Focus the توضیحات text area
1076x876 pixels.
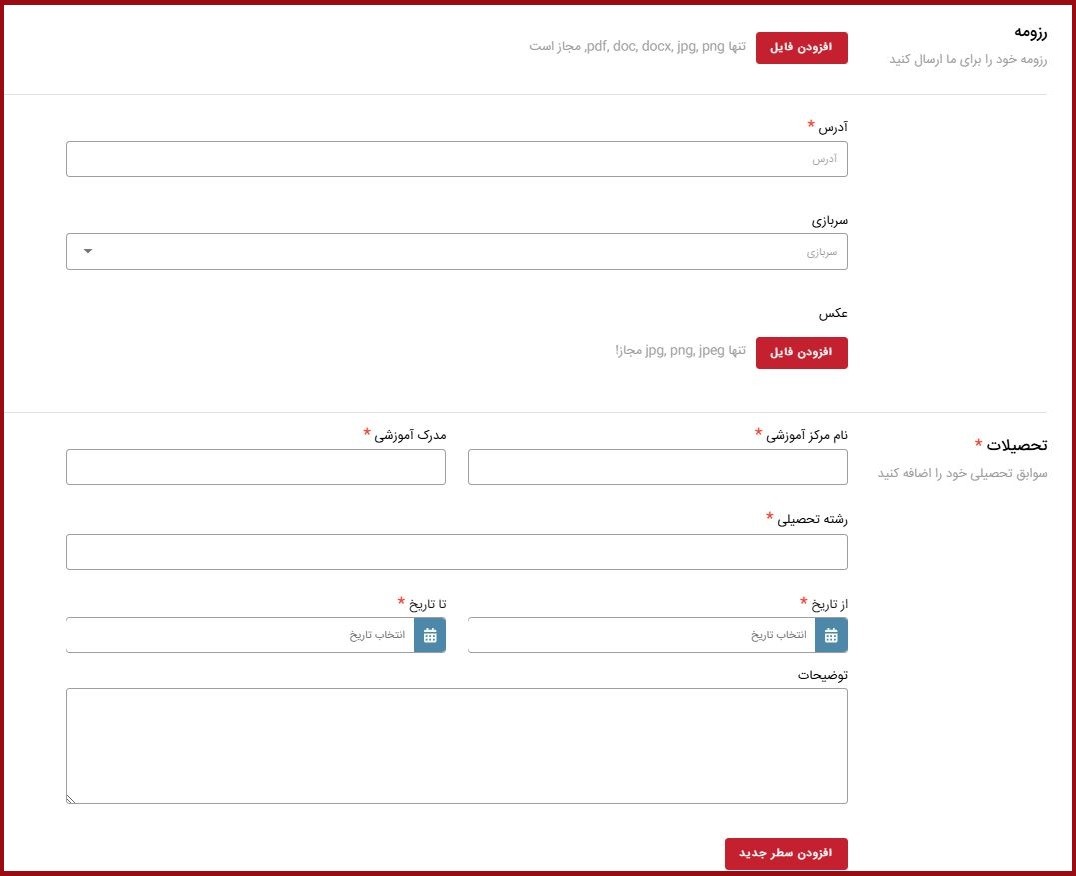coord(456,745)
